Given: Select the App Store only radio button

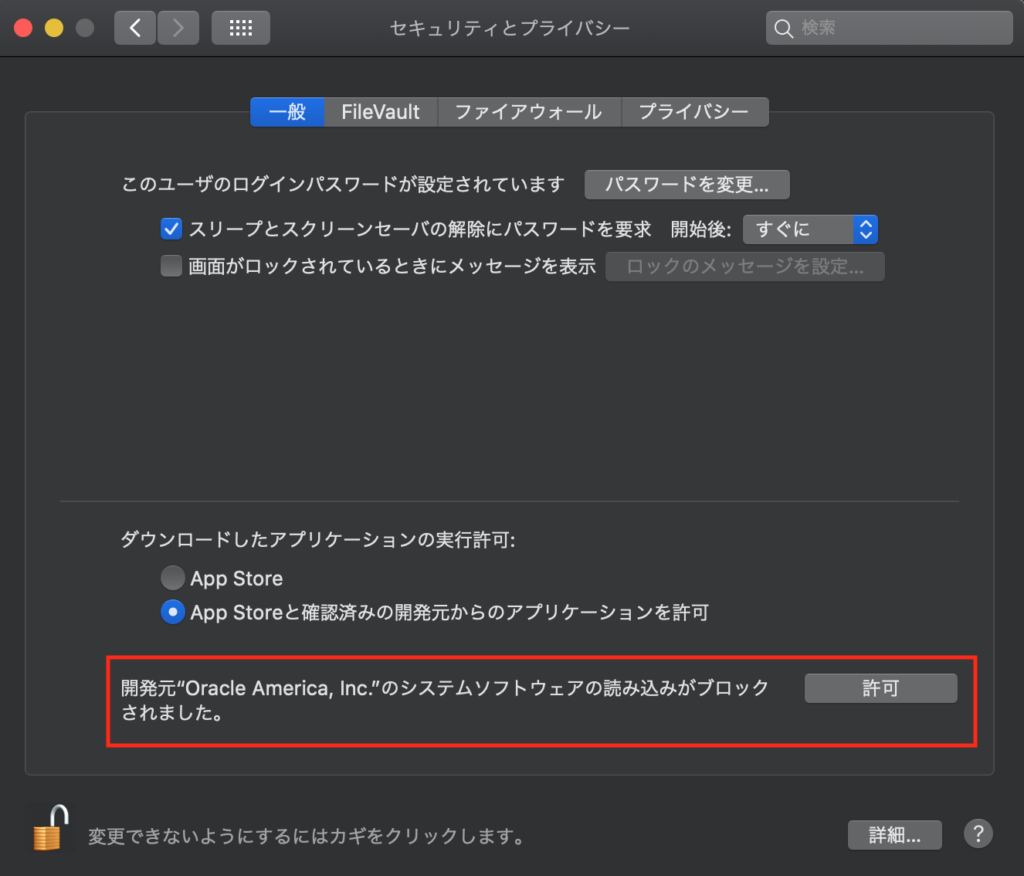Looking at the screenshot, I should pos(172,577).
